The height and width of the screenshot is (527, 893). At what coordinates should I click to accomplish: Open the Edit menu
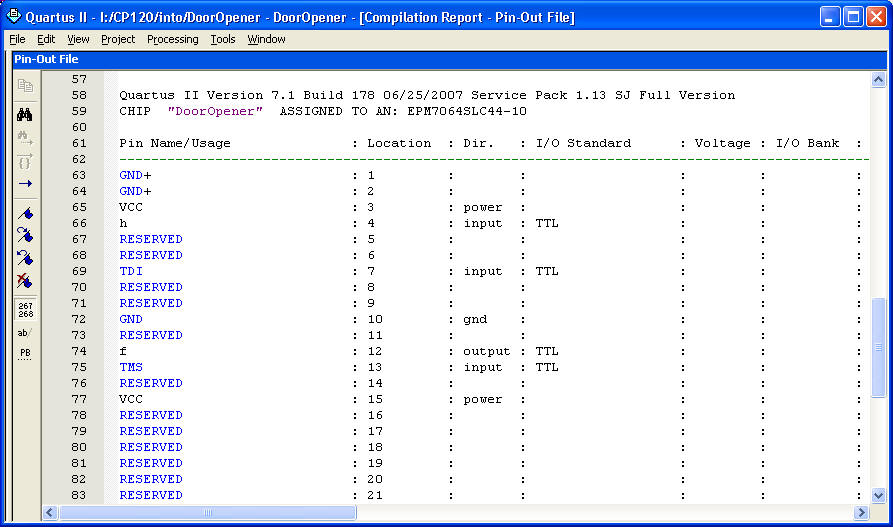[46, 39]
